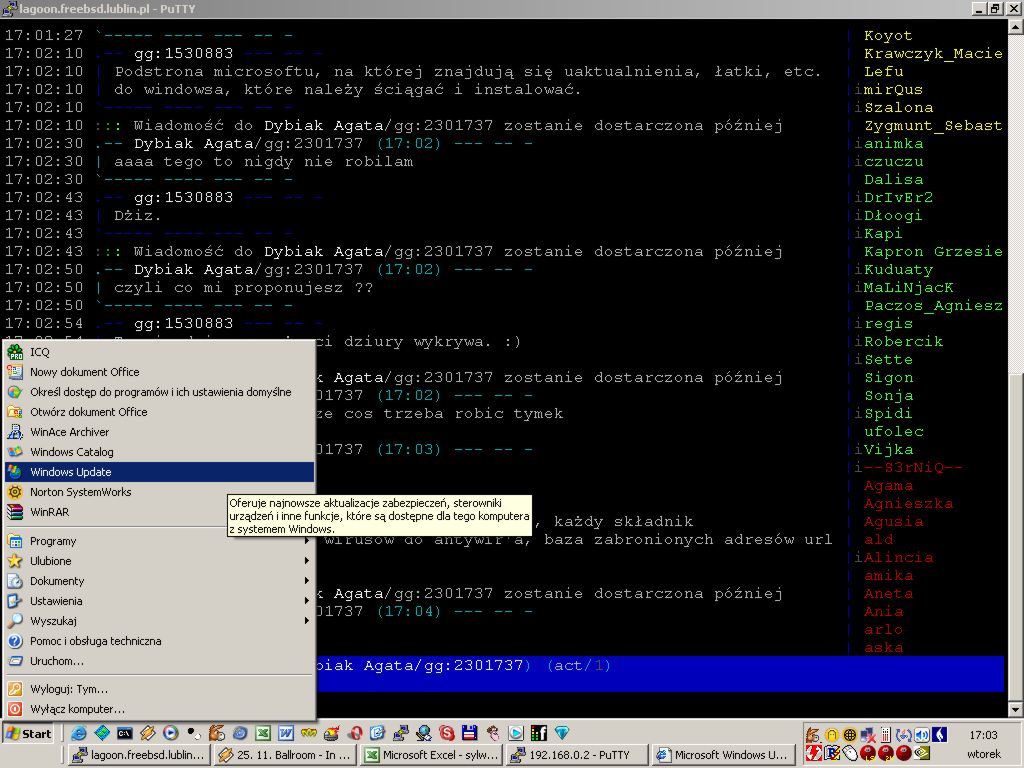Screen dimensions: 1024x768
Task: Open 'Pomoc i obsługa techniczna' entry
Action: click(159, 641)
